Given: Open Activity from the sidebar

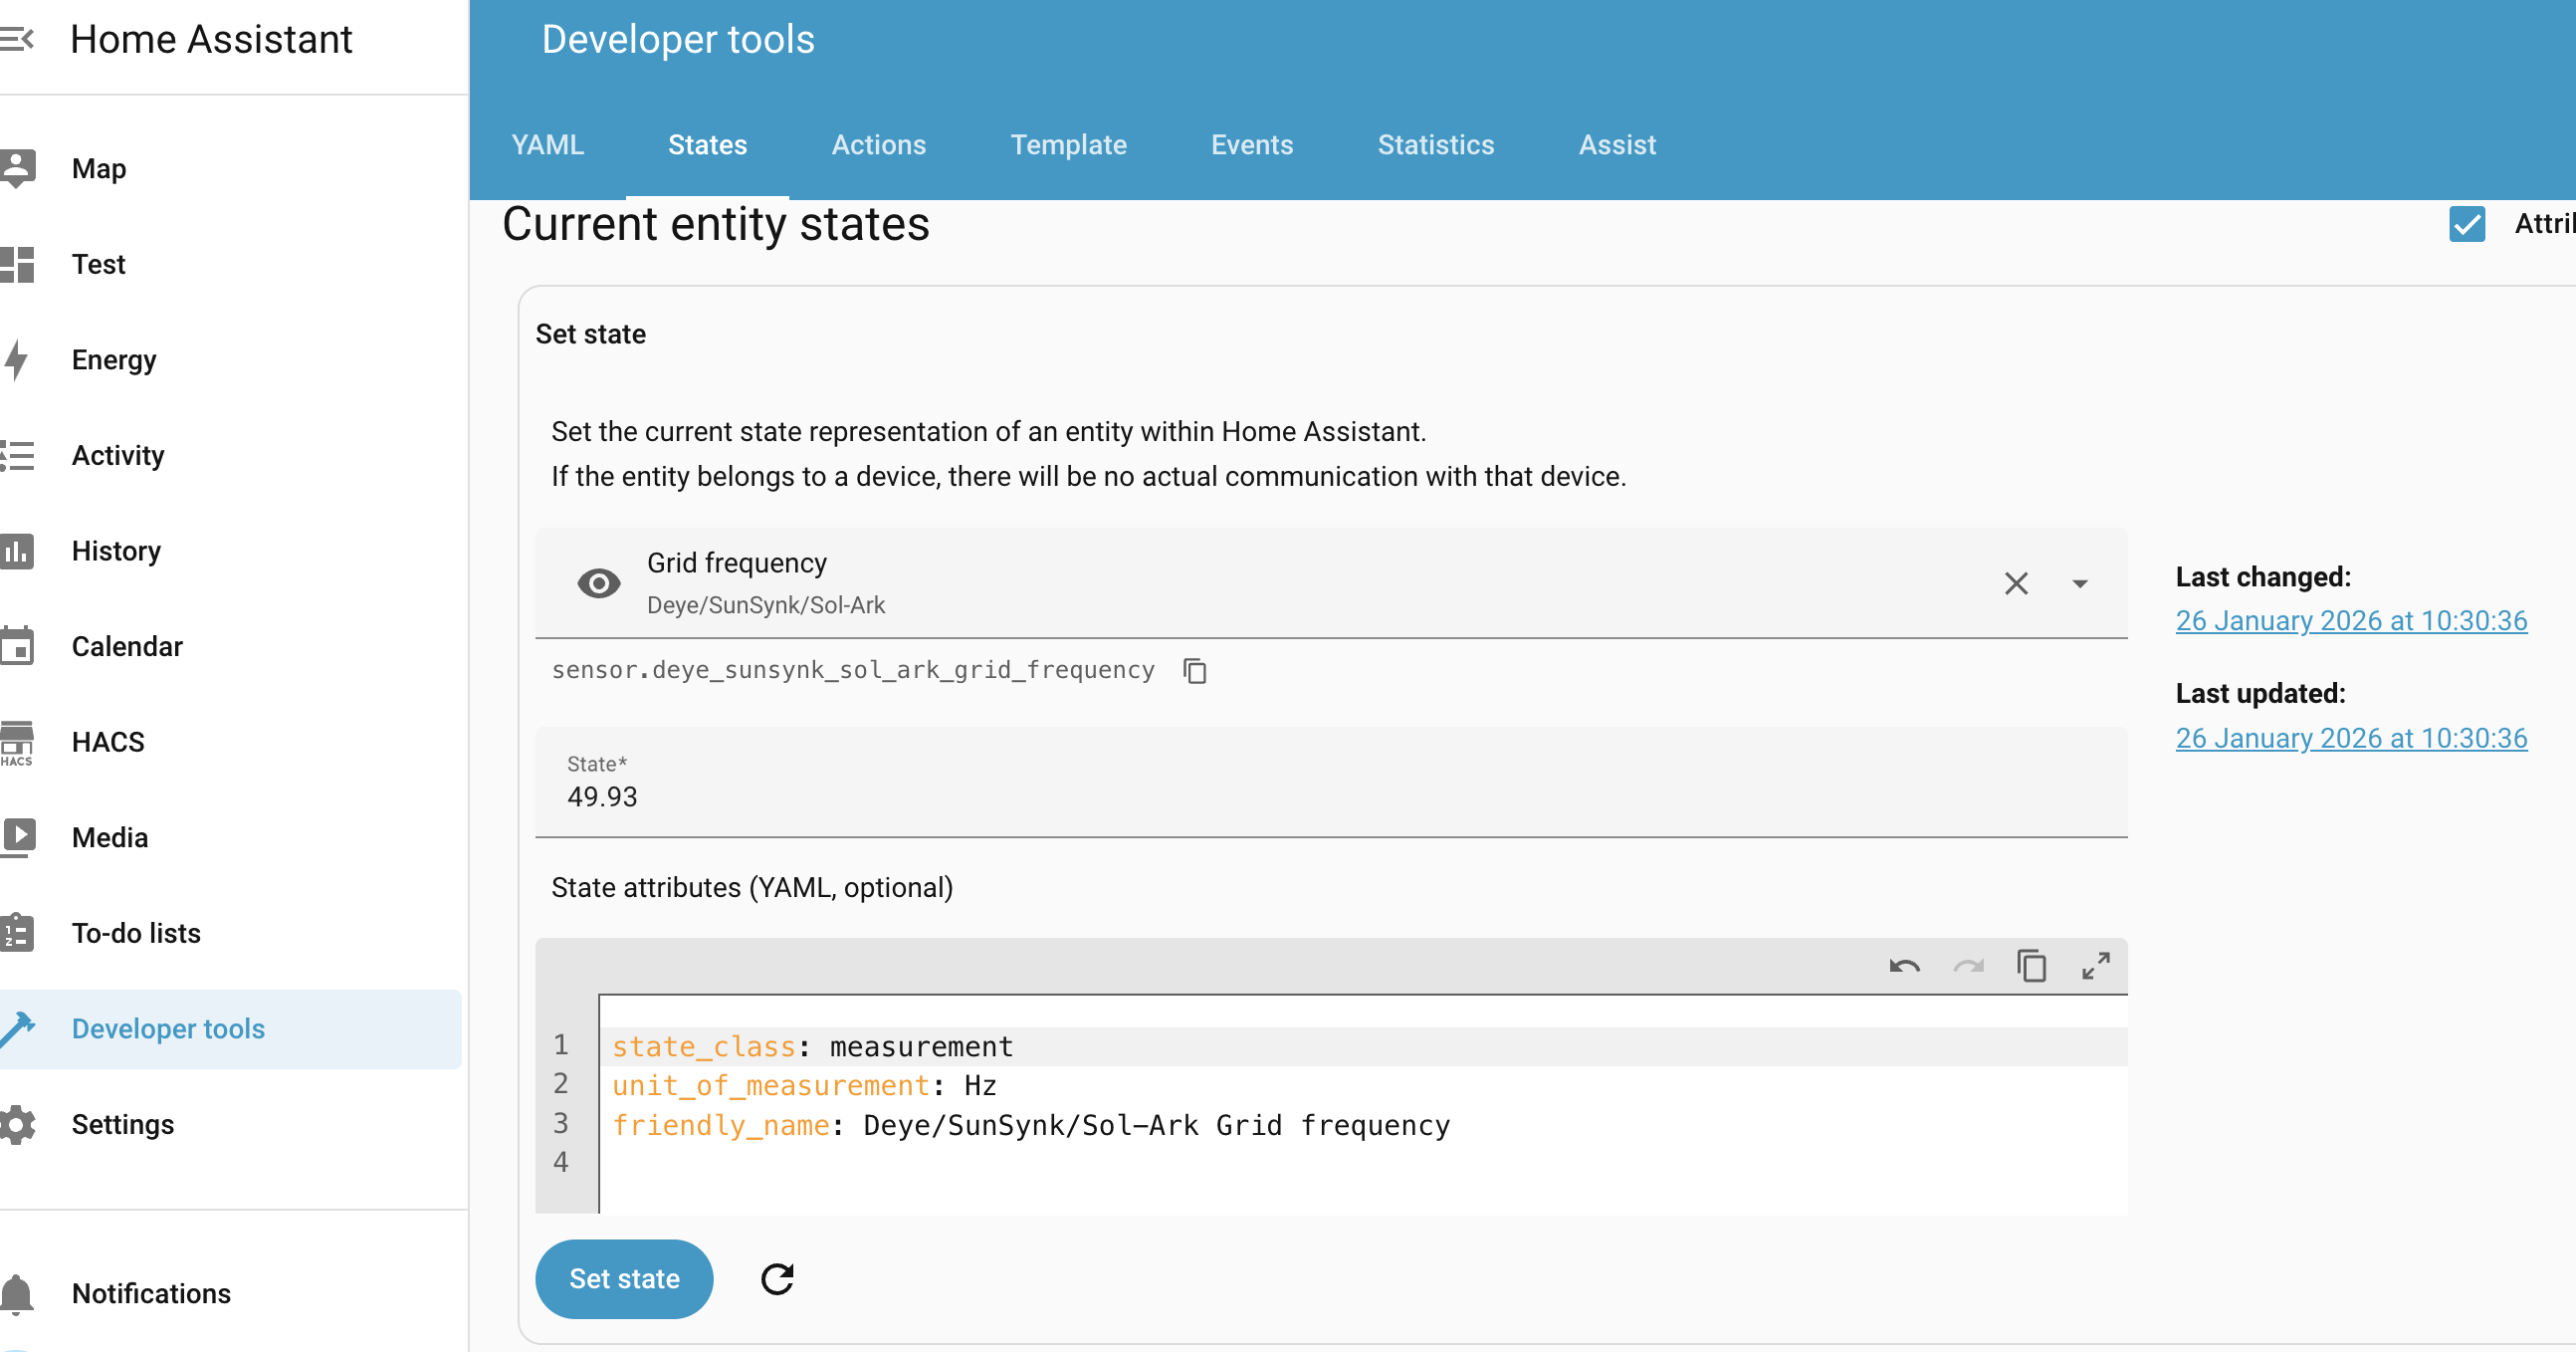Looking at the screenshot, I should tap(118, 455).
